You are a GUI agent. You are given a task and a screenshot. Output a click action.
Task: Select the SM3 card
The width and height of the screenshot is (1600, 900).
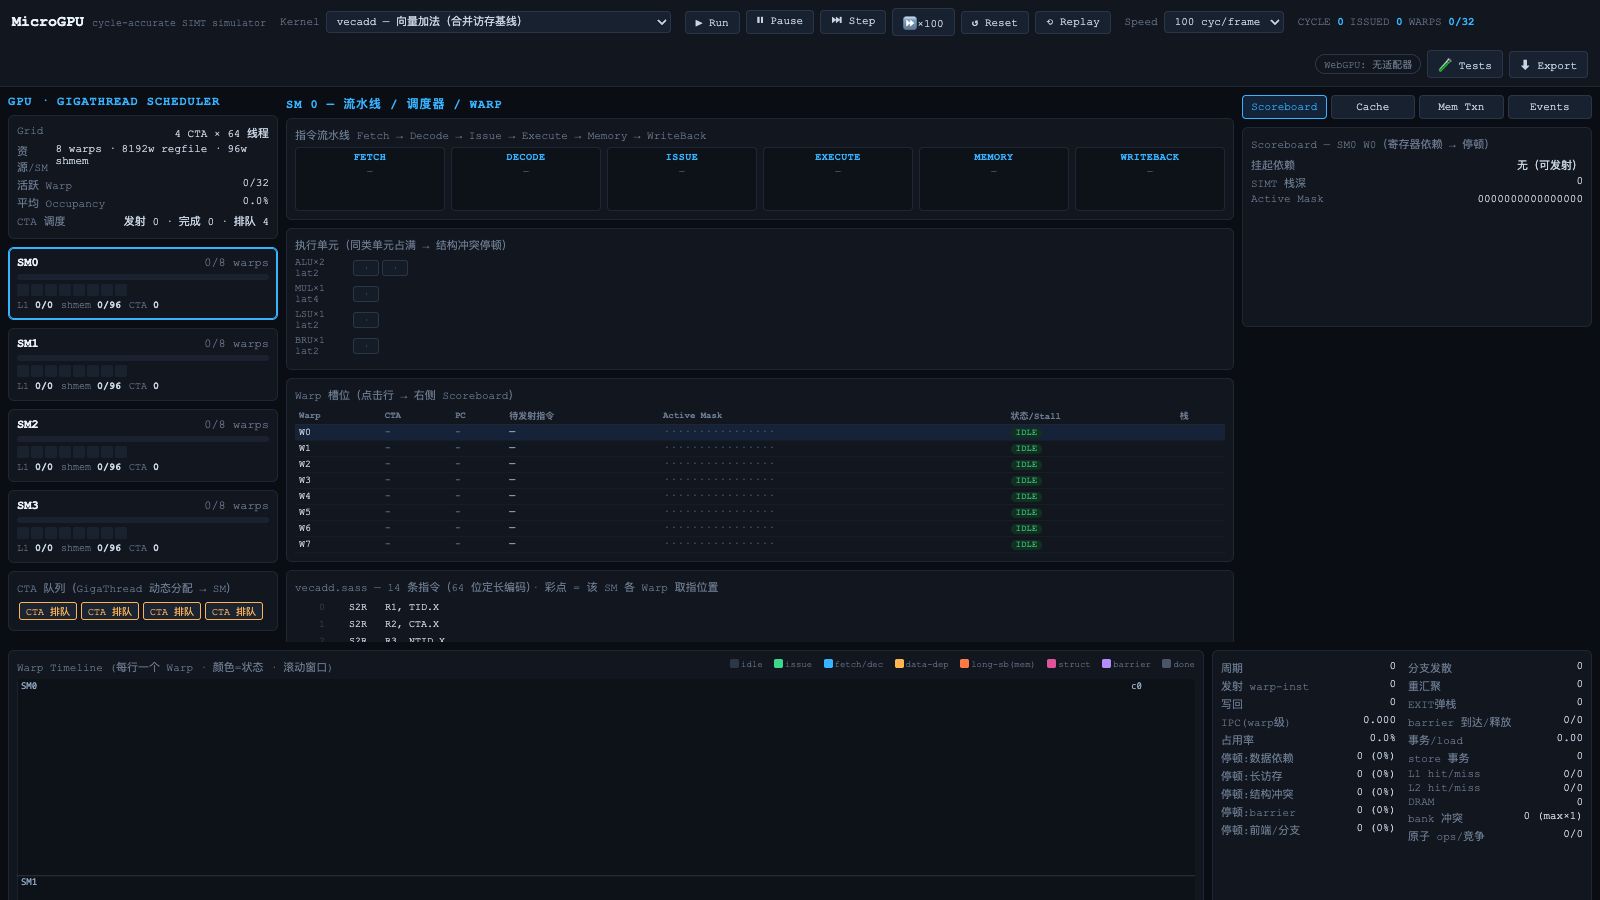pyautogui.click(x=143, y=526)
